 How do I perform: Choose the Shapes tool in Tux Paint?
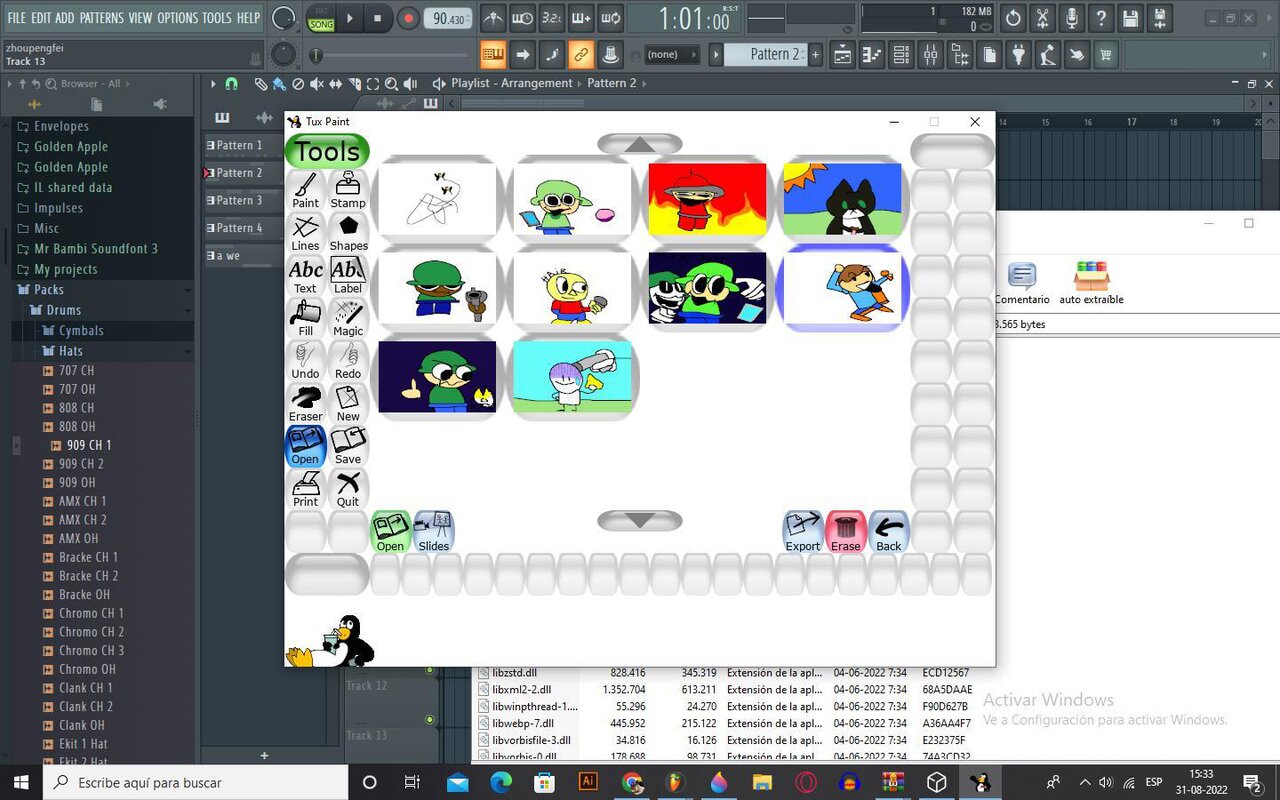click(x=348, y=233)
